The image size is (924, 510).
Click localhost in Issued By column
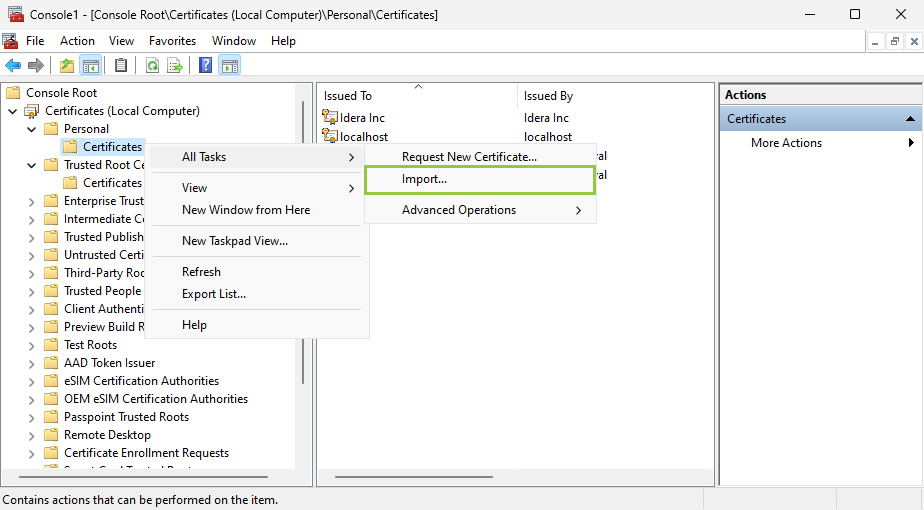point(547,137)
